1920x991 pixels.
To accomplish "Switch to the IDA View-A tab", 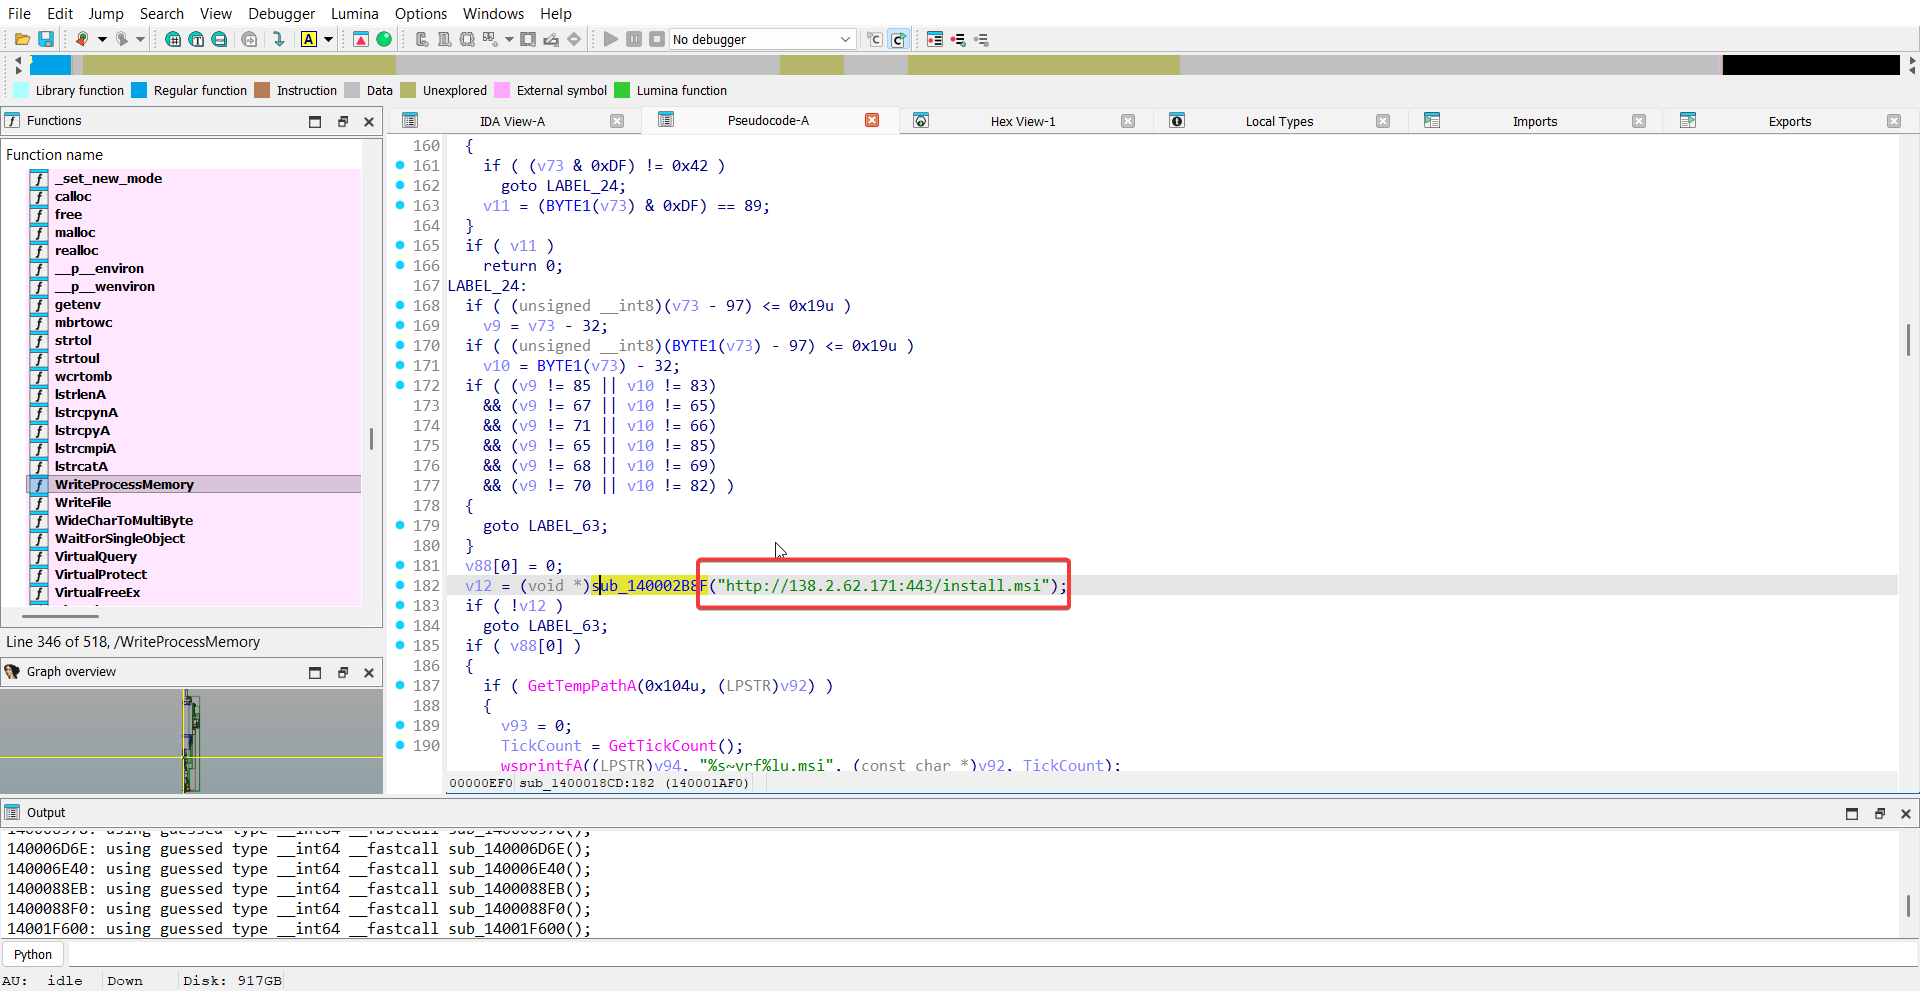I will tap(512, 121).
